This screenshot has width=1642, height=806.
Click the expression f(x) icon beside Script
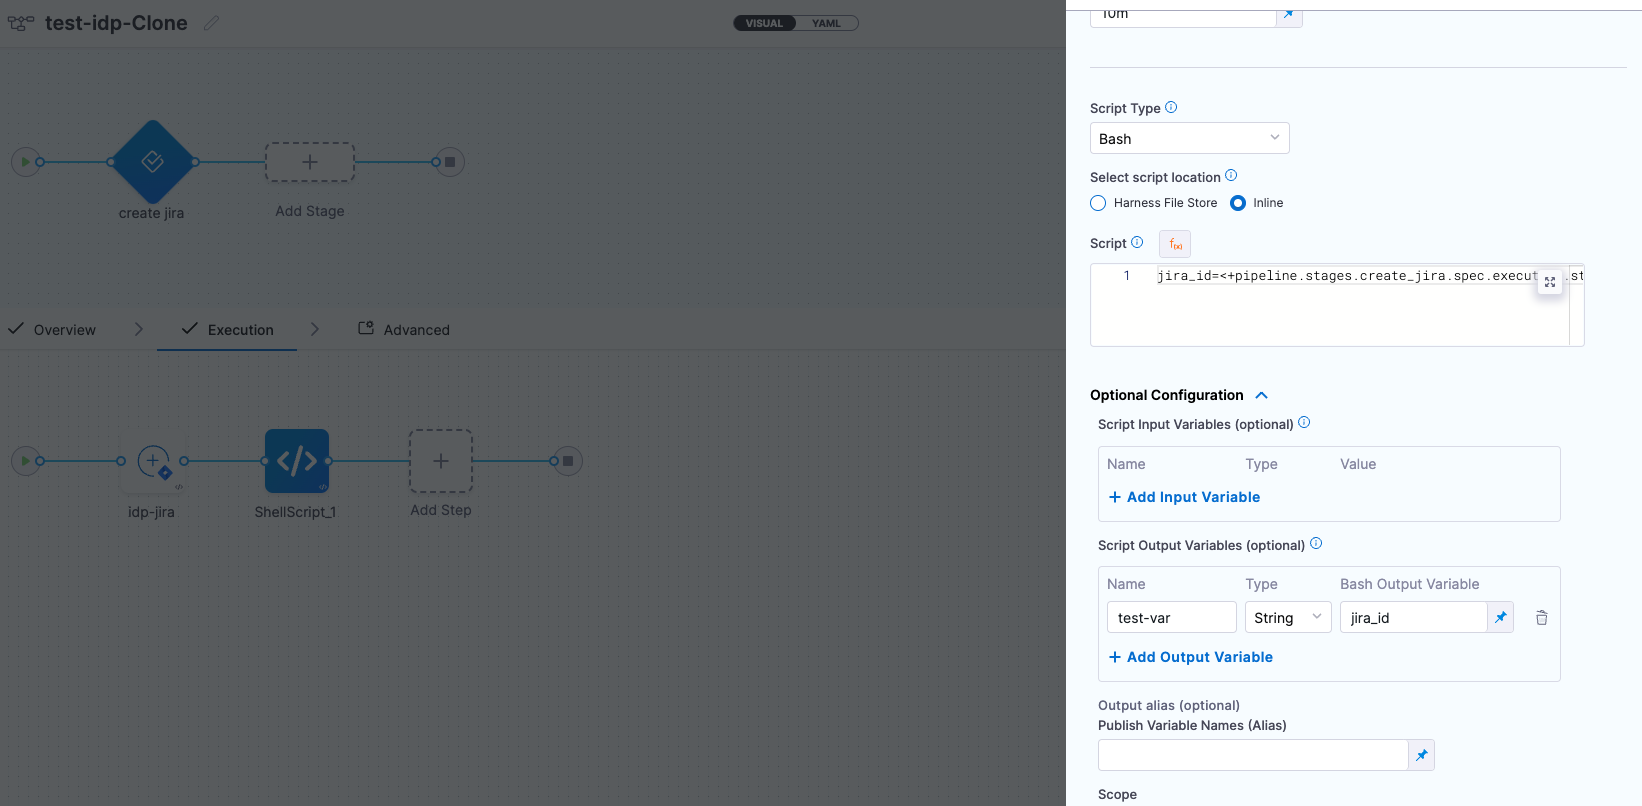pyautogui.click(x=1175, y=244)
